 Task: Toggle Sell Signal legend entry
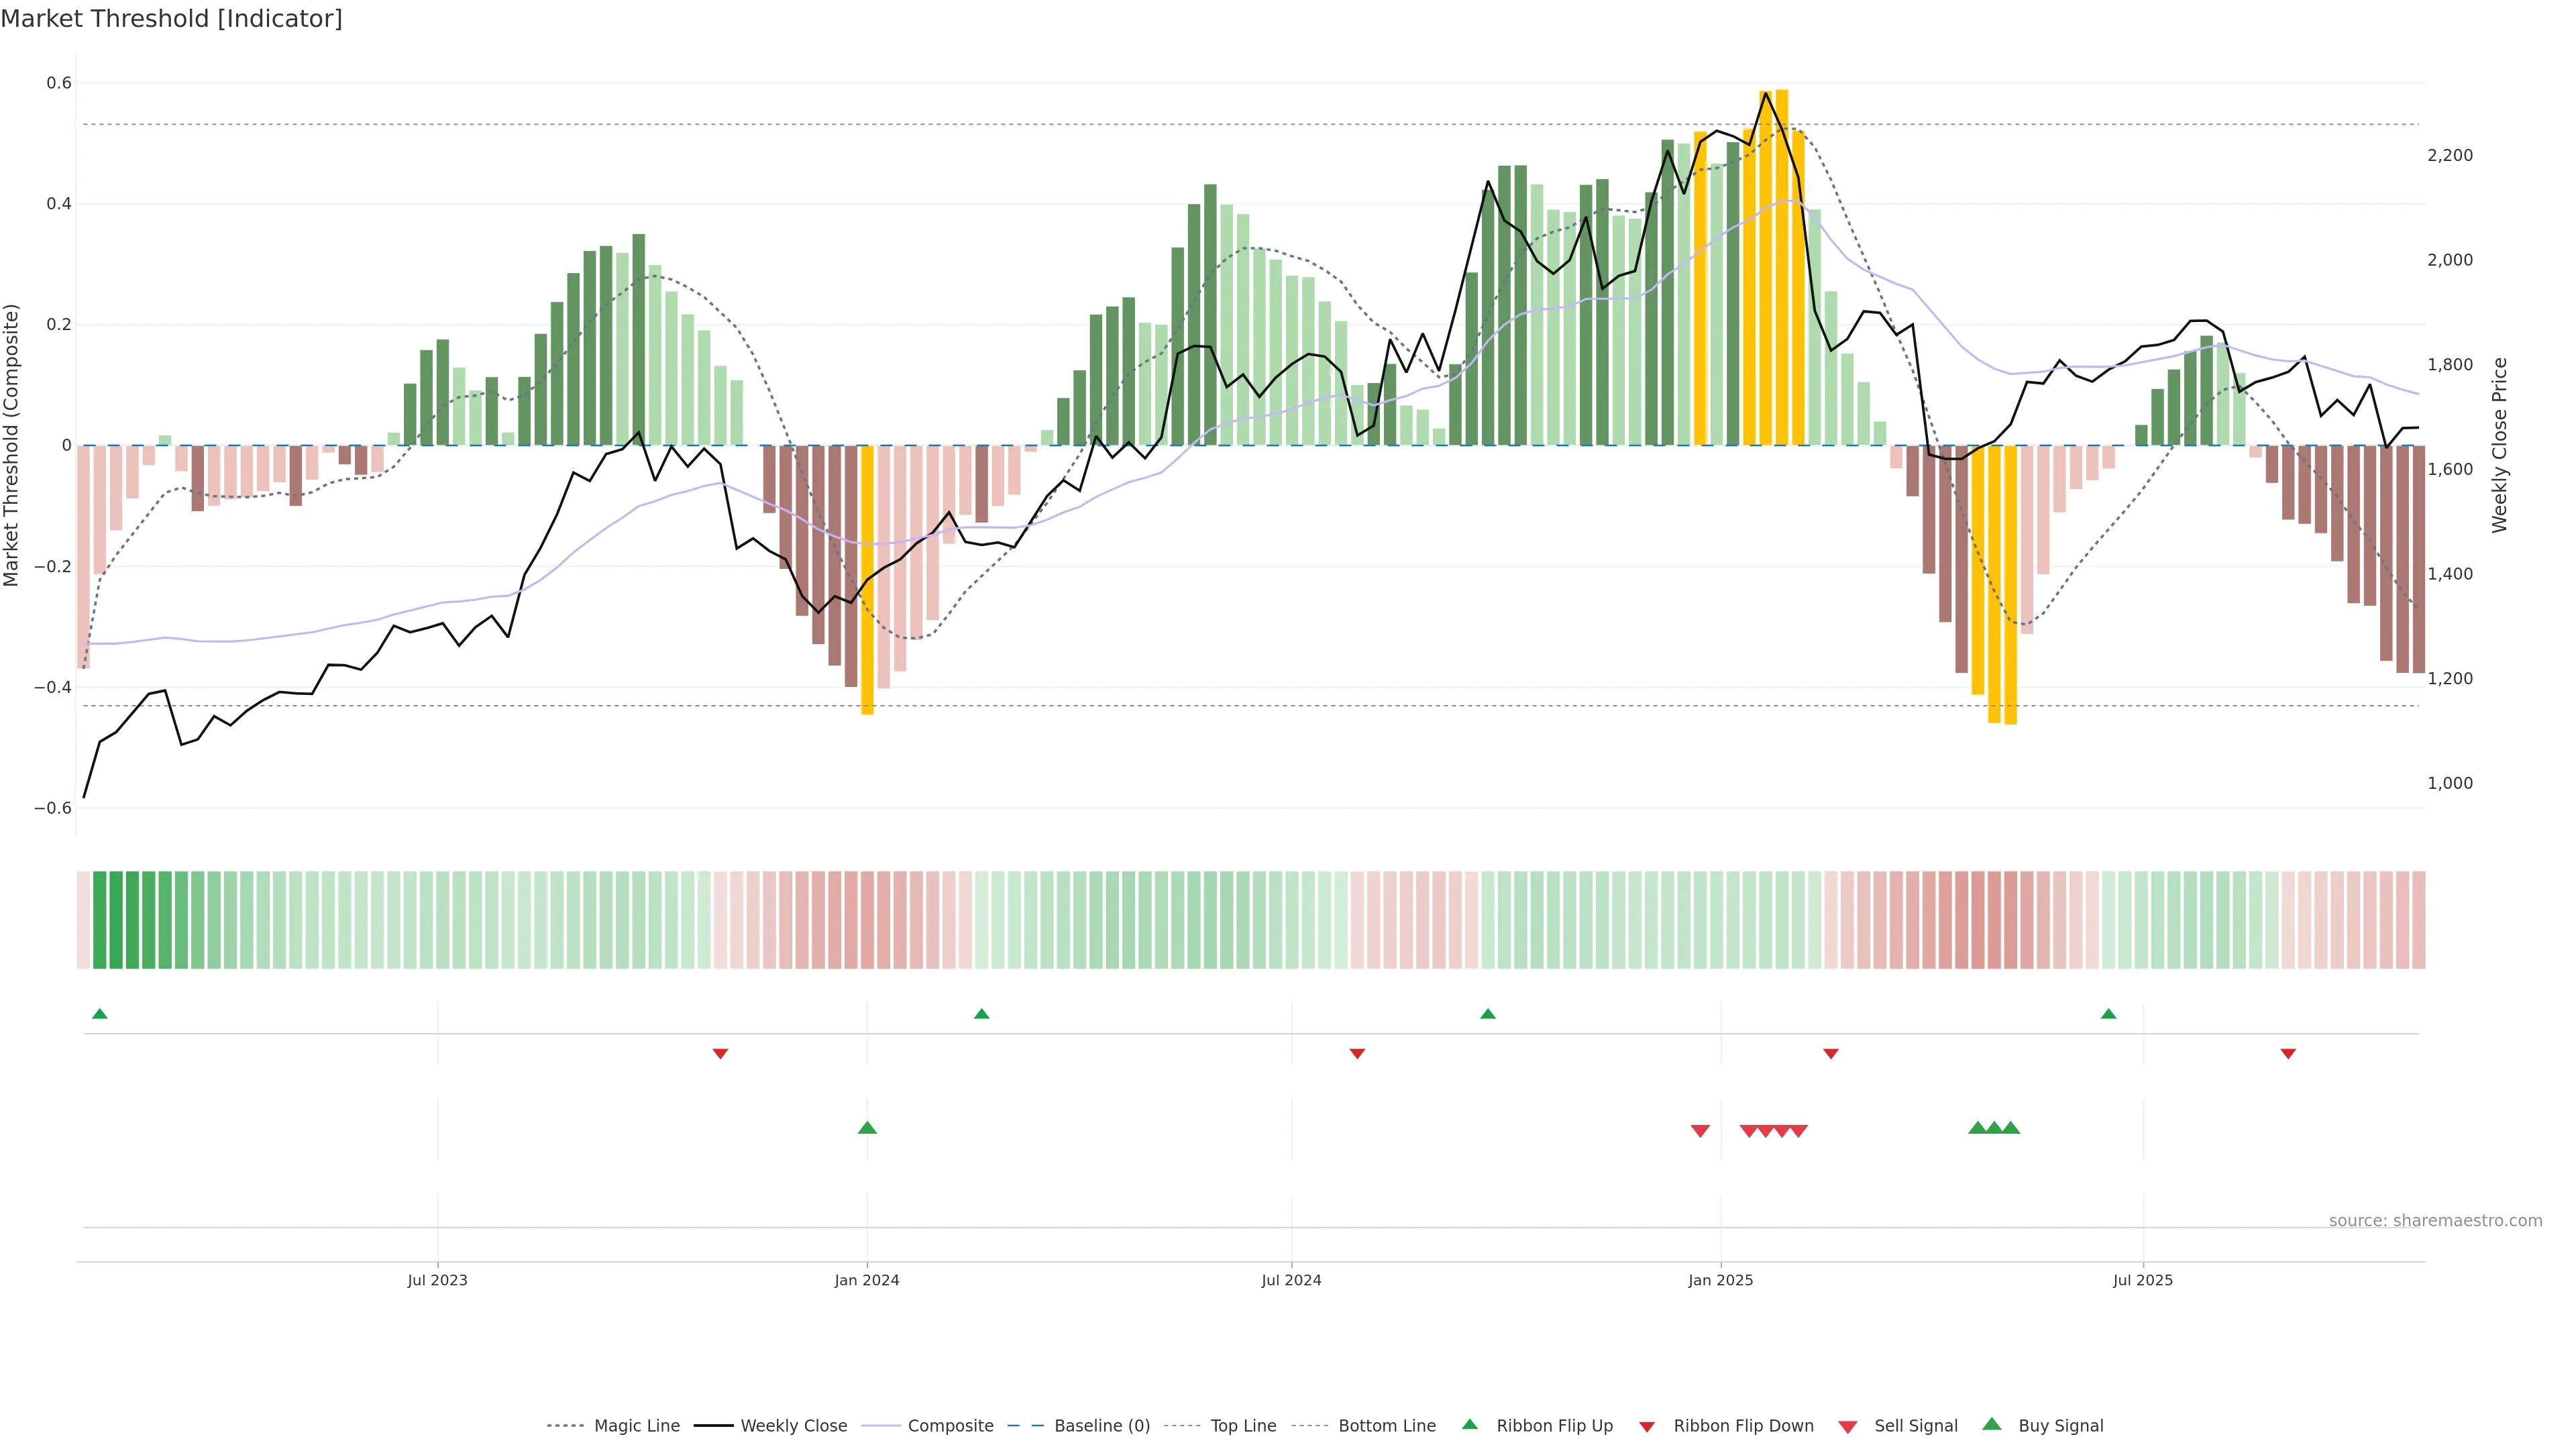click(x=1915, y=1426)
